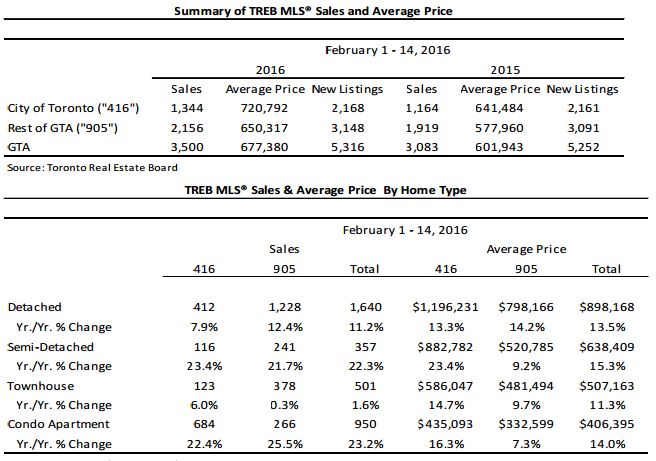Click the 2016 column header
The width and height of the screenshot is (656, 461).
tap(270, 70)
